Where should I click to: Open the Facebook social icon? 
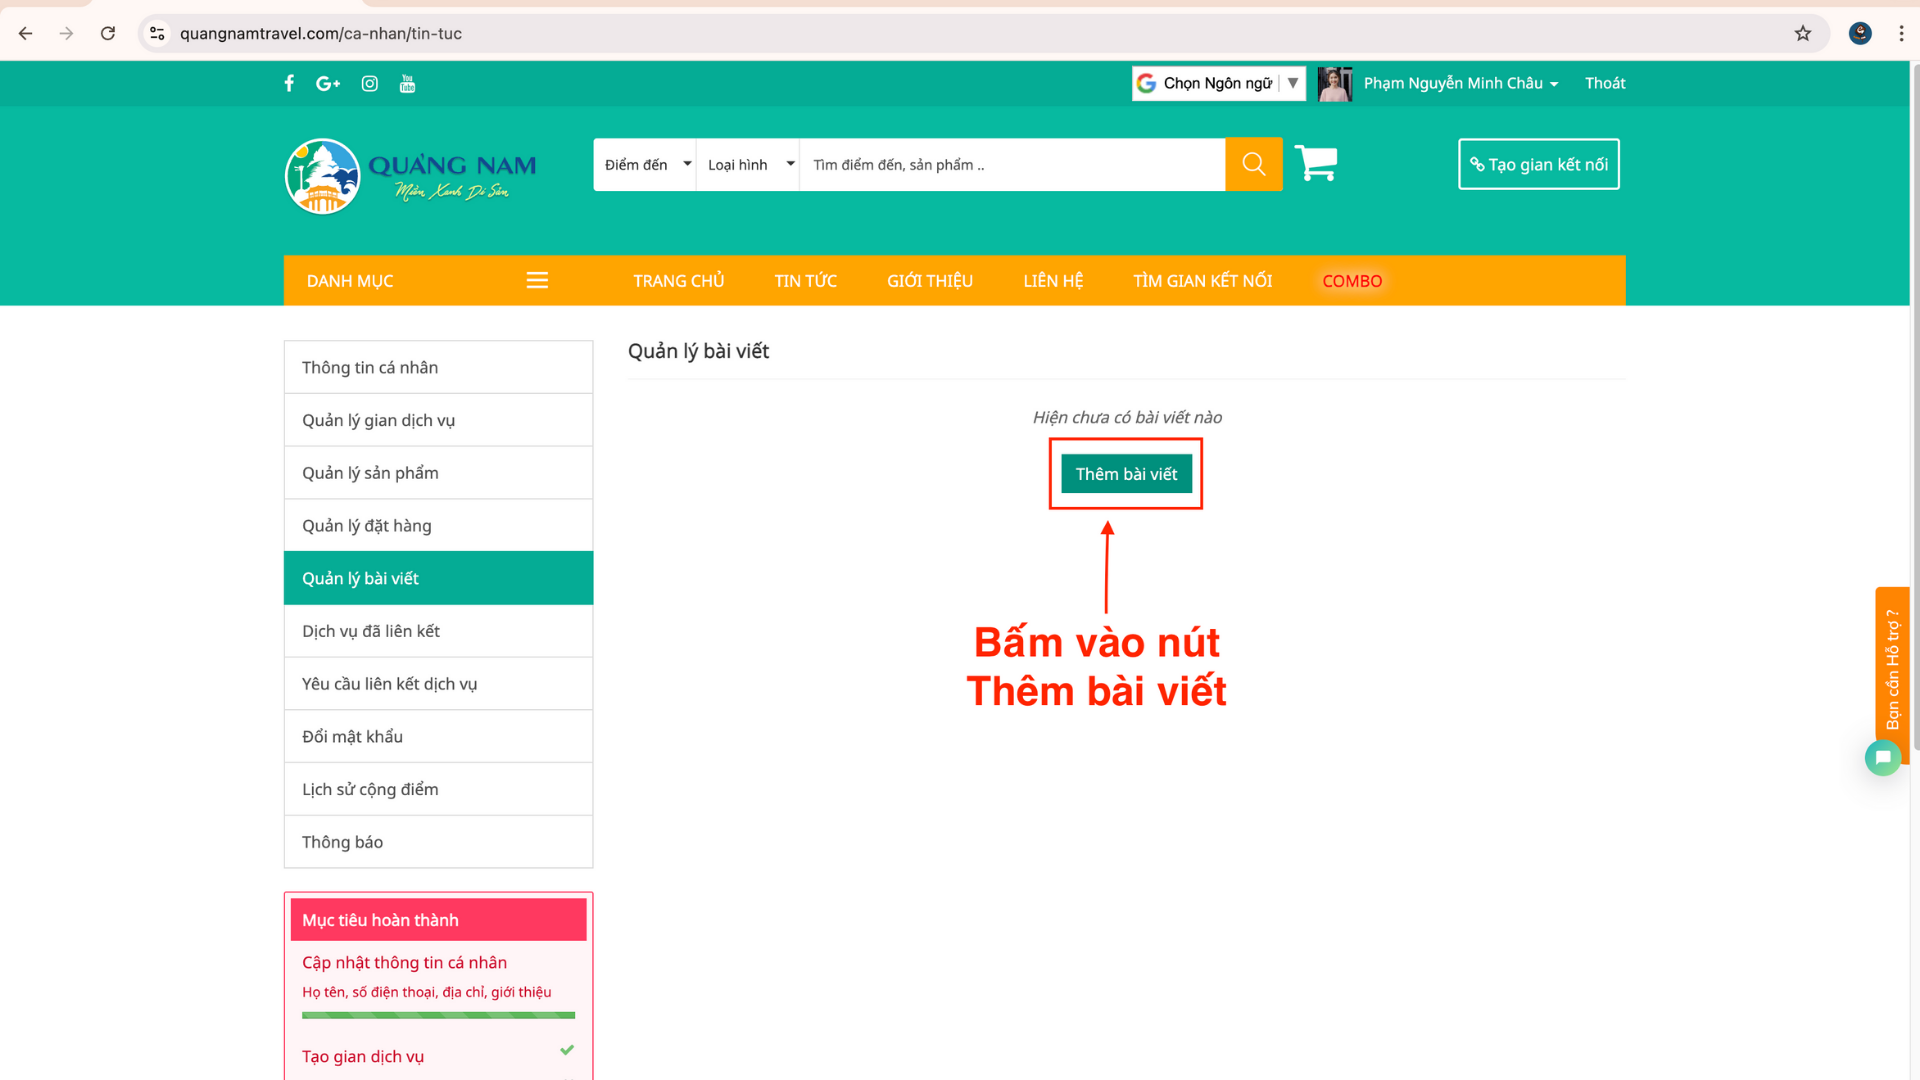pos(289,83)
